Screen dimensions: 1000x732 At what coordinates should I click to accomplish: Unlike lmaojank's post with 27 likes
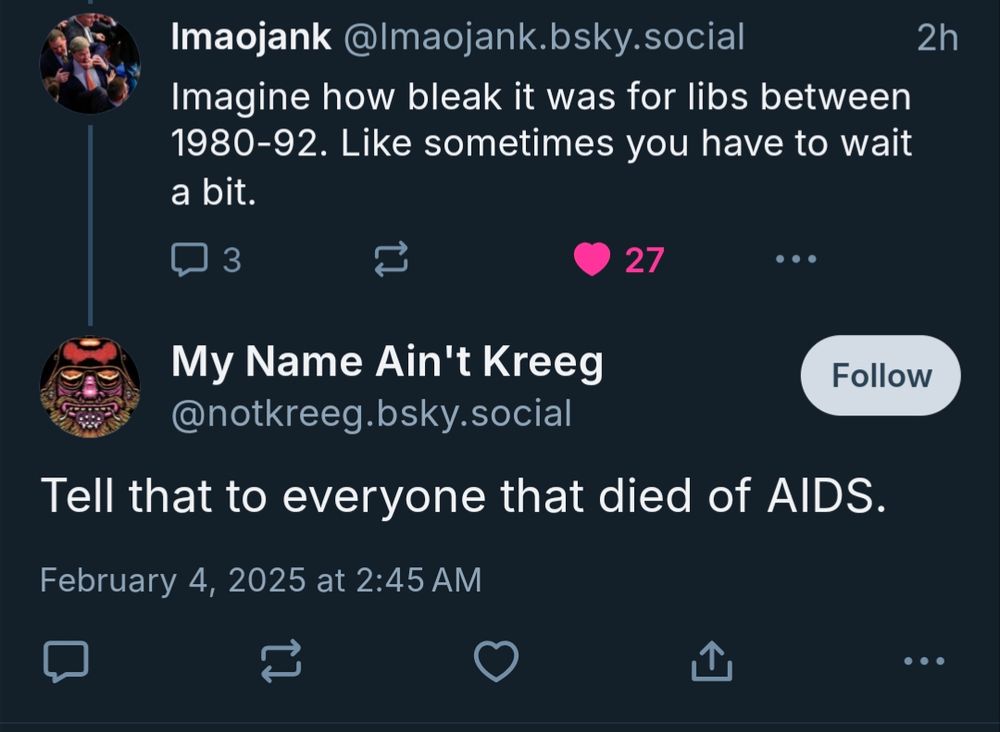[x=592, y=260]
